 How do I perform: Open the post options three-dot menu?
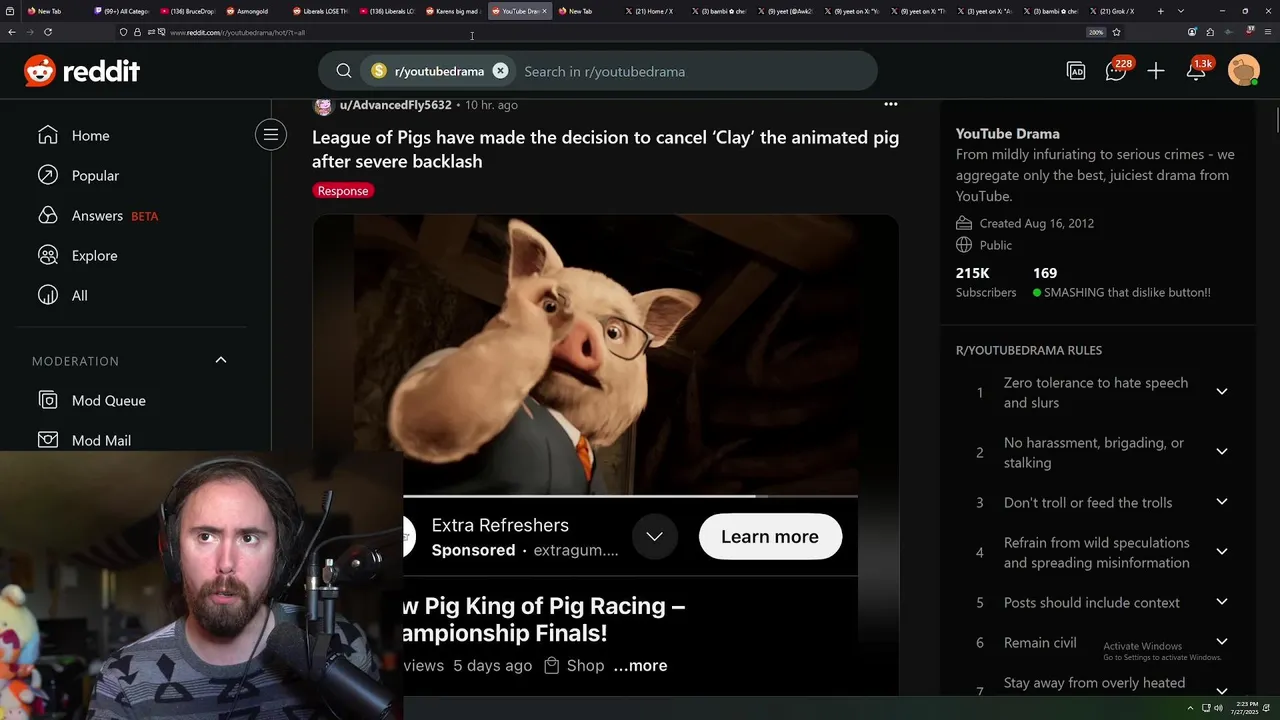pos(891,104)
